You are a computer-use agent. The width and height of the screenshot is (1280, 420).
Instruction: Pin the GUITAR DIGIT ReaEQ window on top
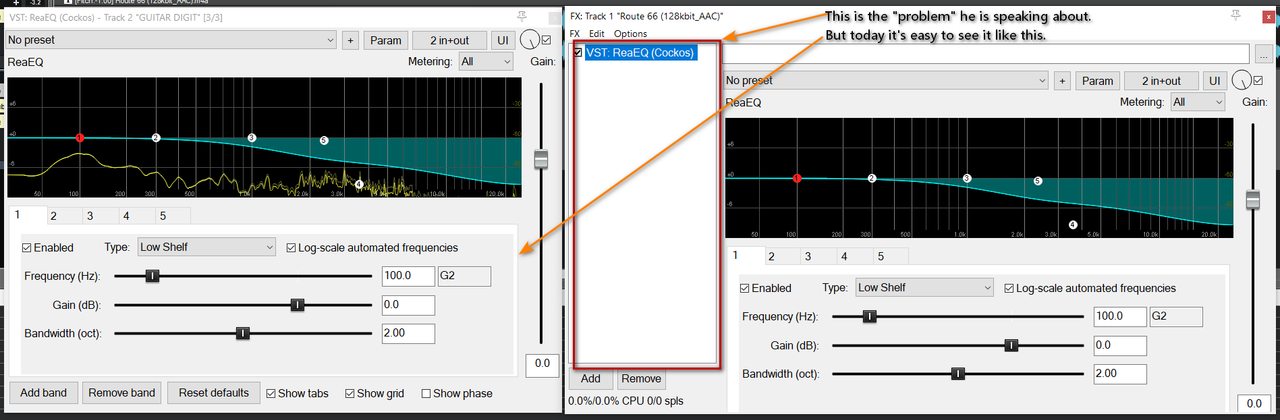(521, 16)
